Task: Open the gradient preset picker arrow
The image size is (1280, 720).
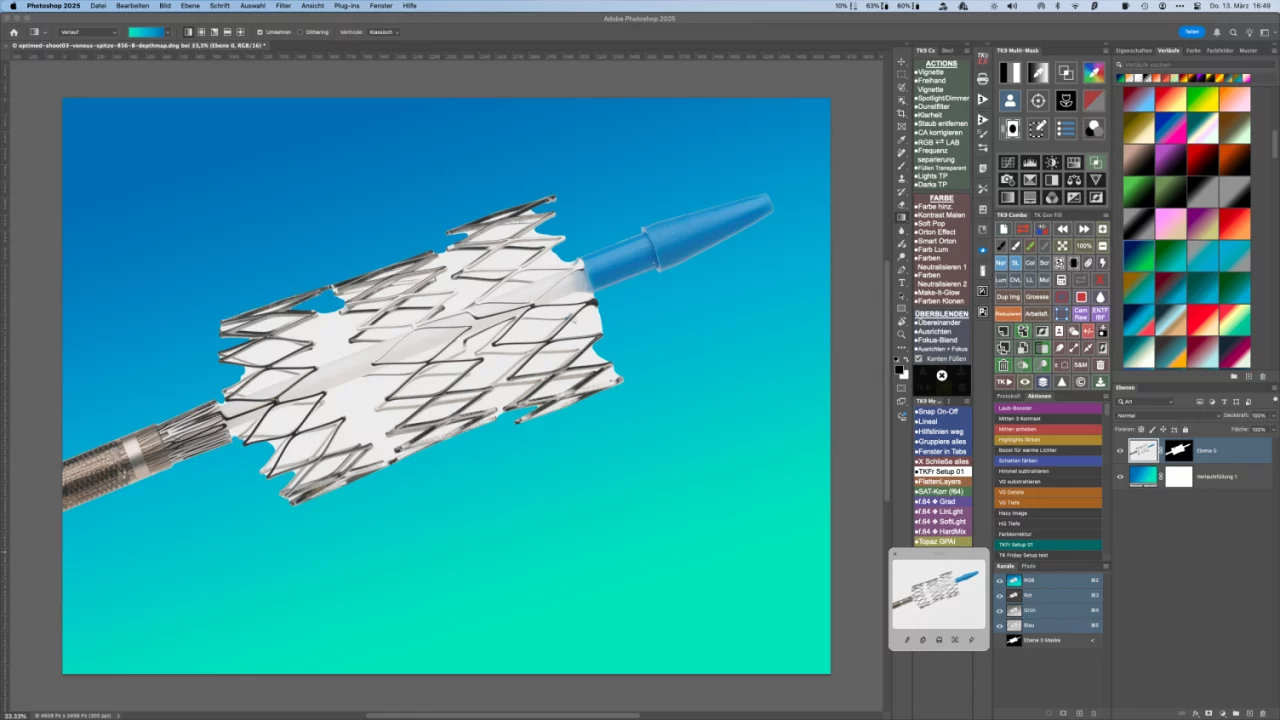Action: click(x=167, y=32)
